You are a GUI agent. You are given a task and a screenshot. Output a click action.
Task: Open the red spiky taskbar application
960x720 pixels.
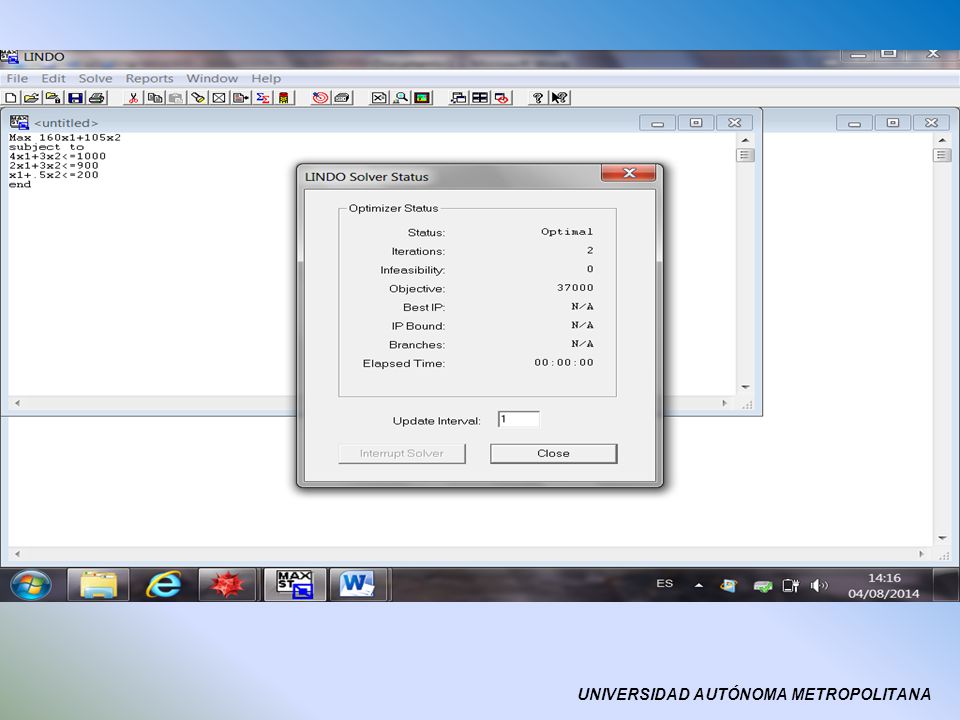227,585
